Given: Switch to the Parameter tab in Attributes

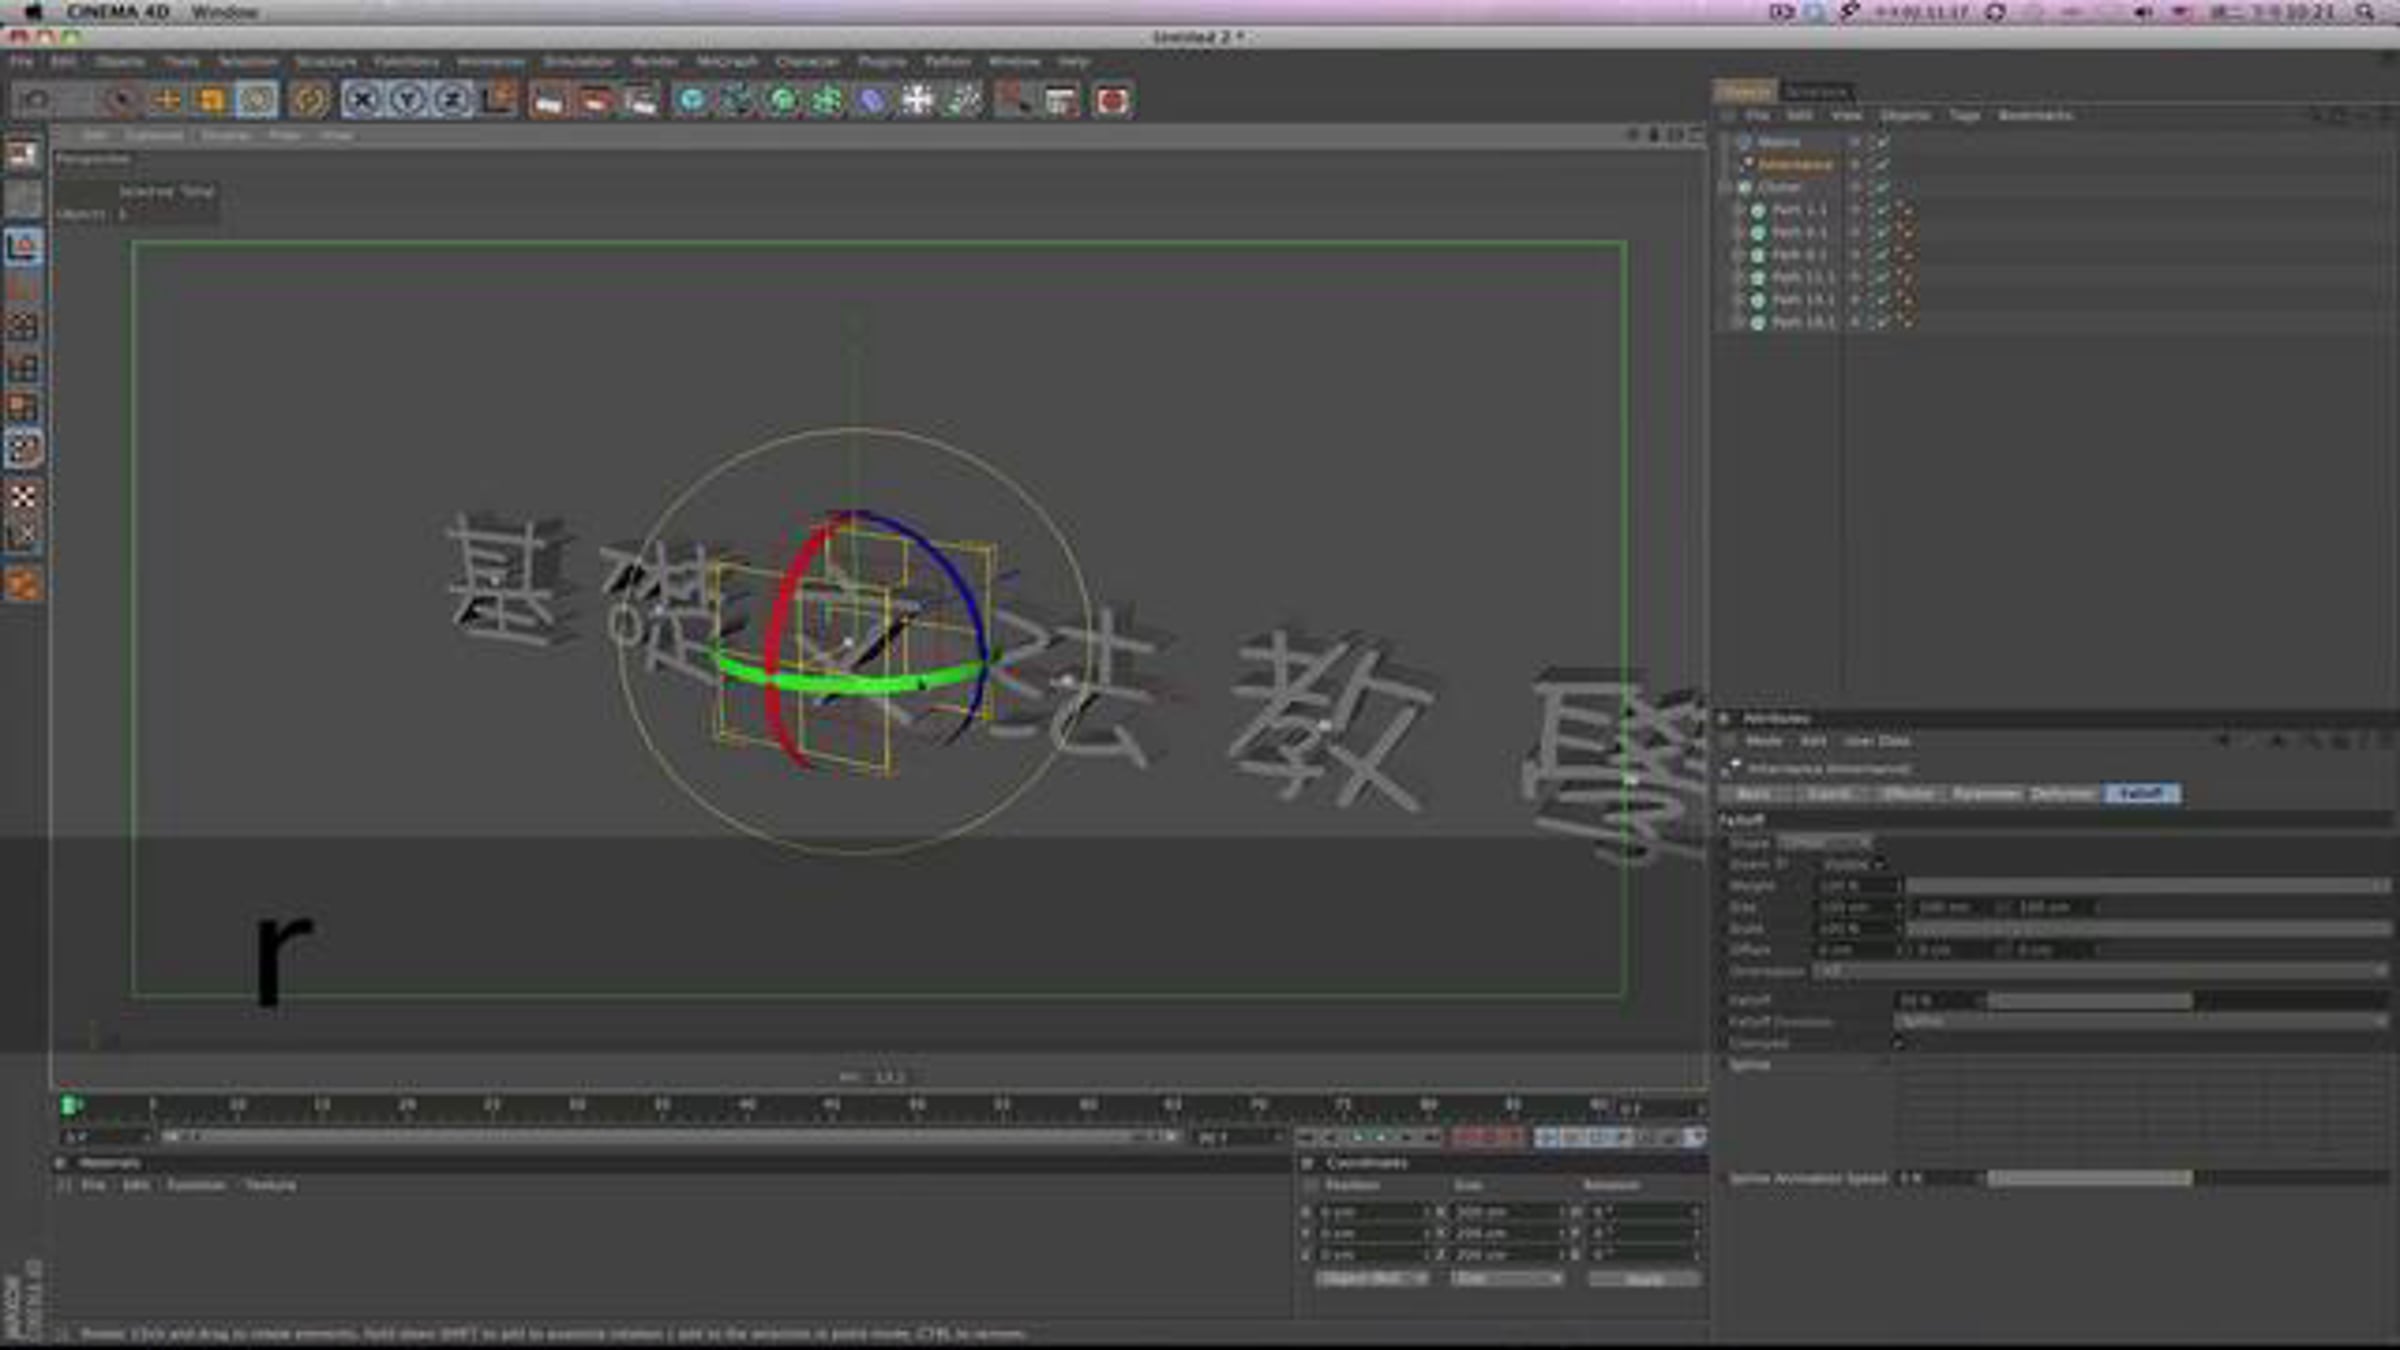Looking at the screenshot, I should tap(1986, 794).
